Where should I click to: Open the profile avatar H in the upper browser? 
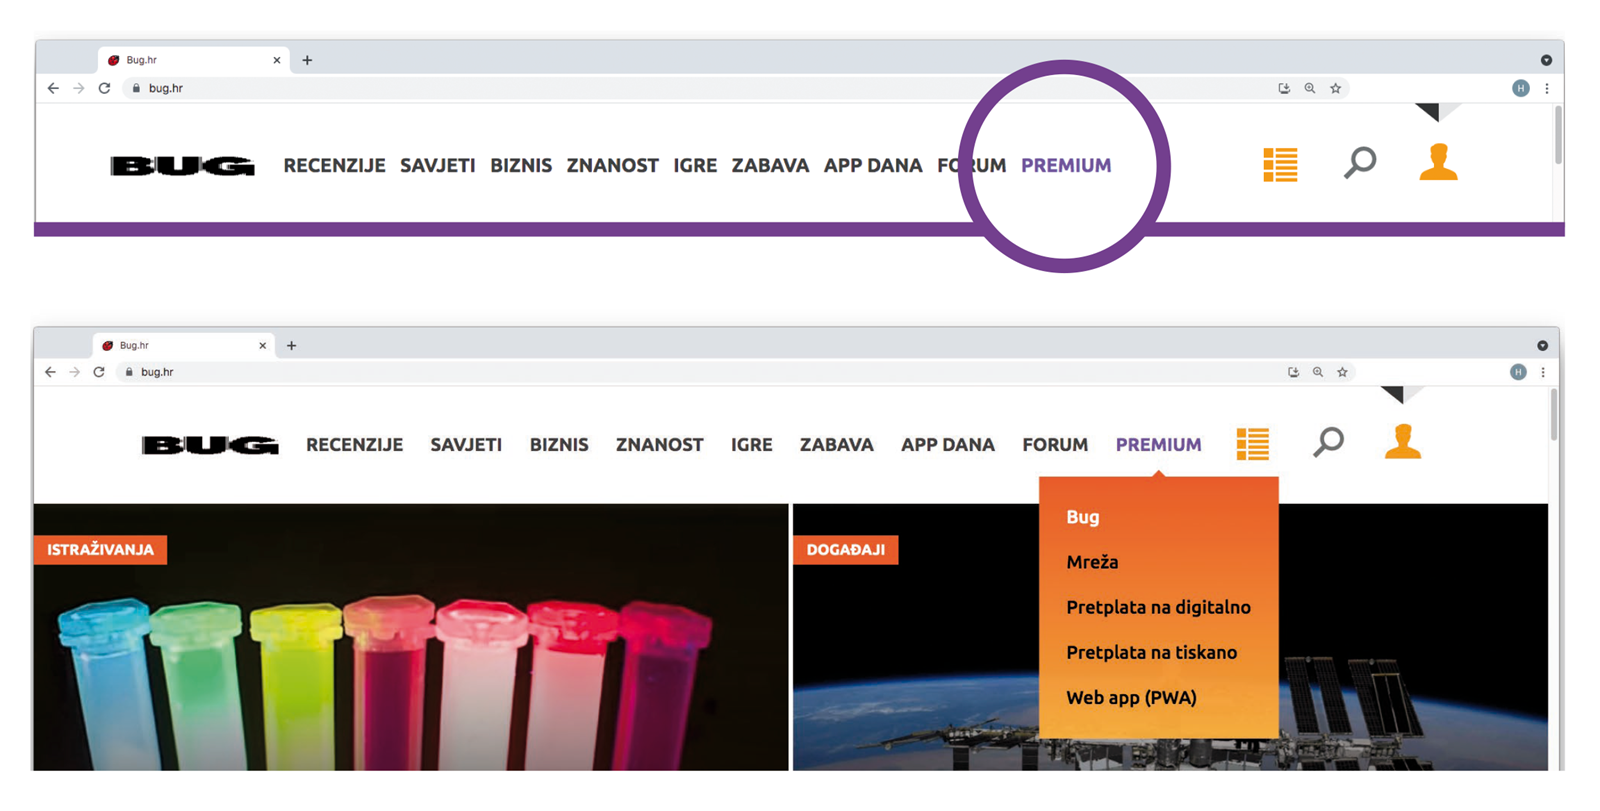pos(1521,88)
